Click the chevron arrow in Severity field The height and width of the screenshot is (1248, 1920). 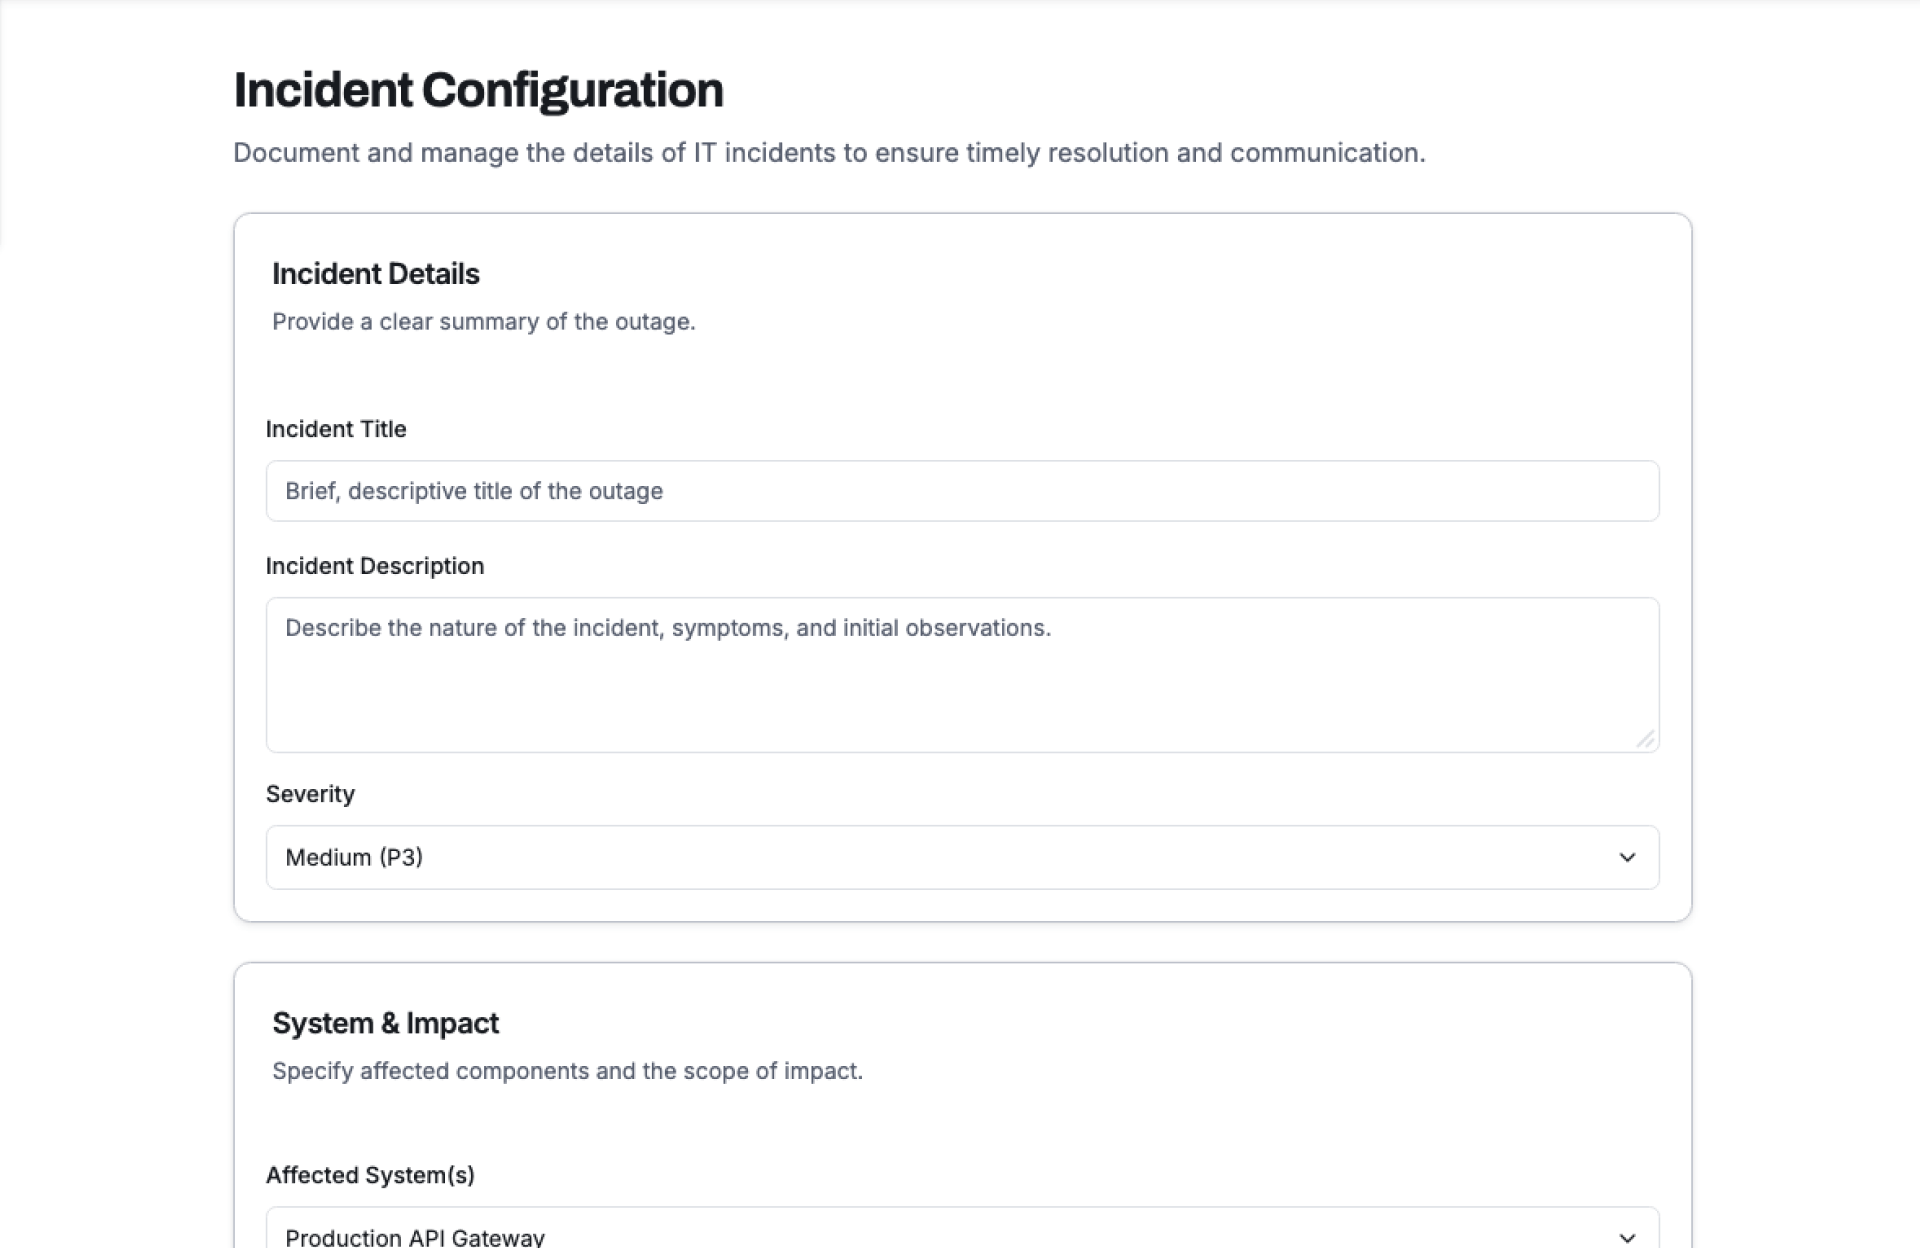pos(1627,857)
